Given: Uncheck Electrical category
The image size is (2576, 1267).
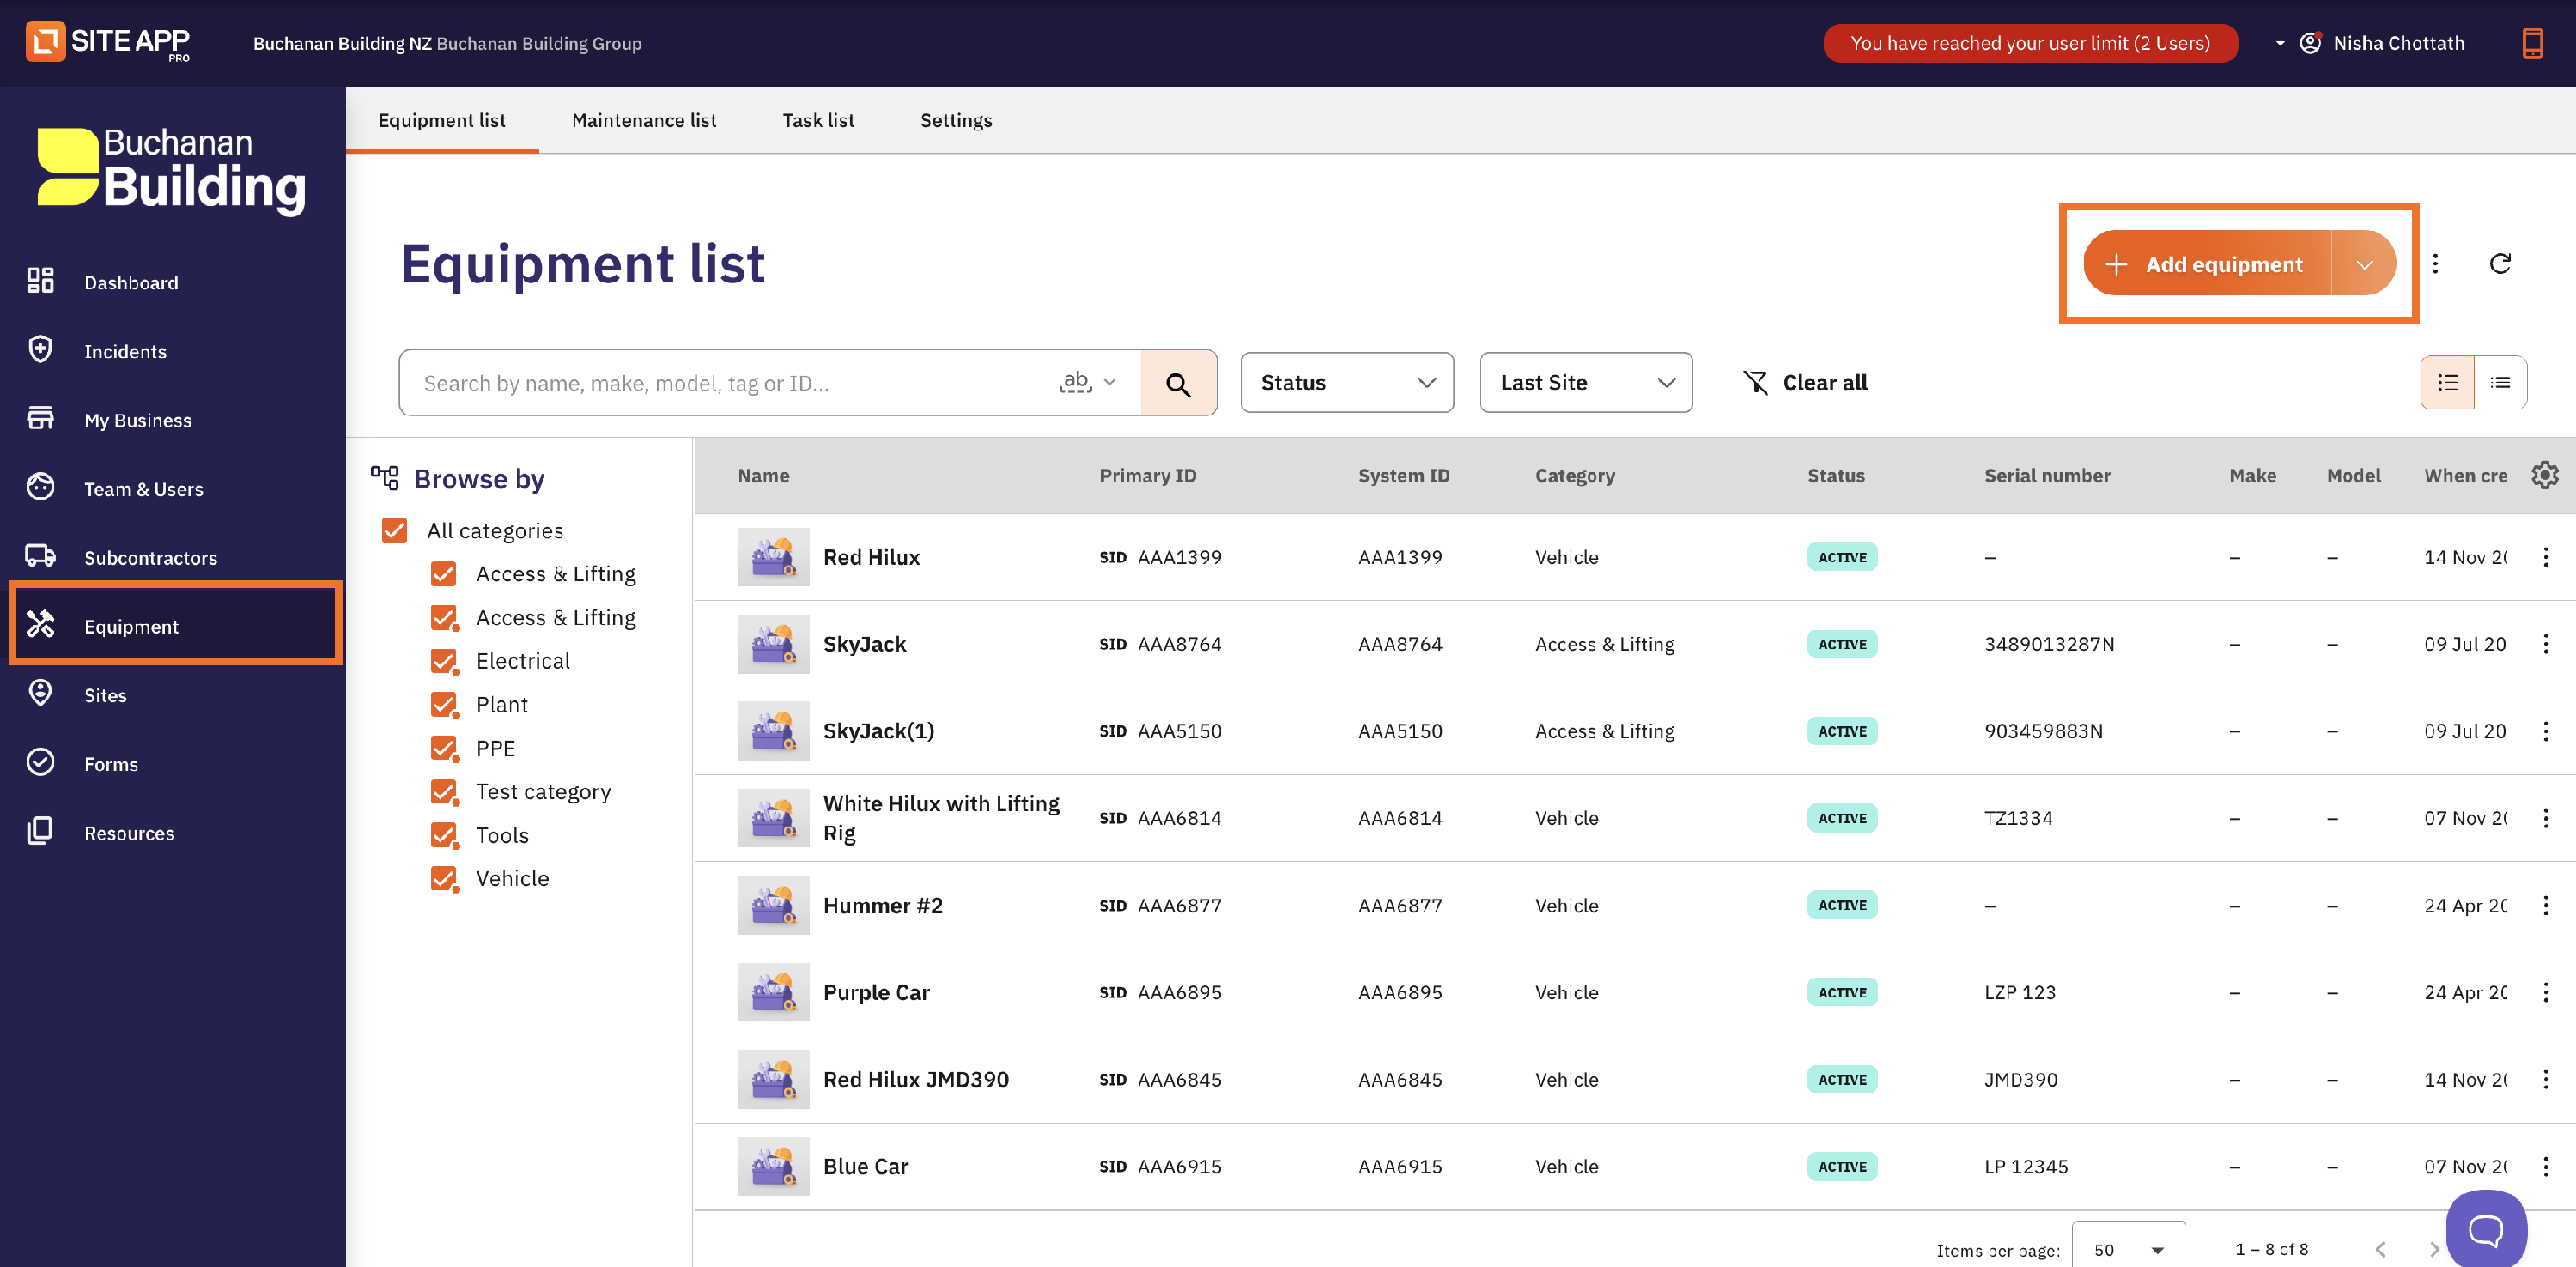Looking at the screenshot, I should coord(444,661).
